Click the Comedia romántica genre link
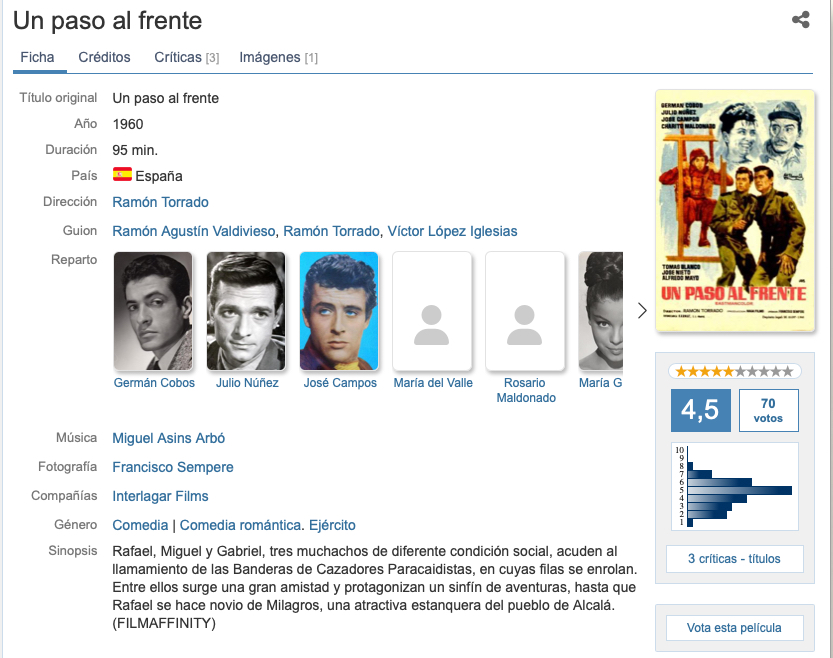This screenshot has width=833, height=658. tap(241, 525)
